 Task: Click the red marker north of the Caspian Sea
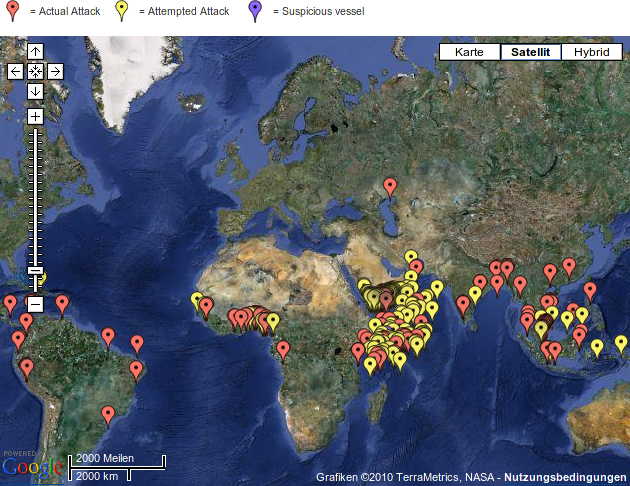390,188
